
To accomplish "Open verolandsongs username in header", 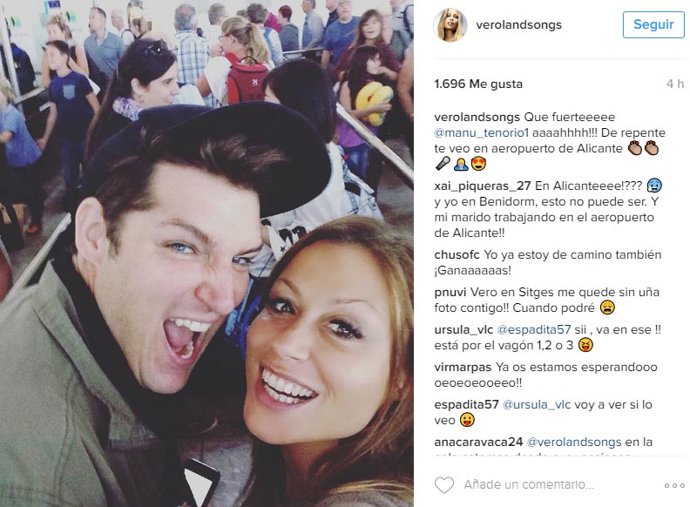I will click(x=518, y=25).
